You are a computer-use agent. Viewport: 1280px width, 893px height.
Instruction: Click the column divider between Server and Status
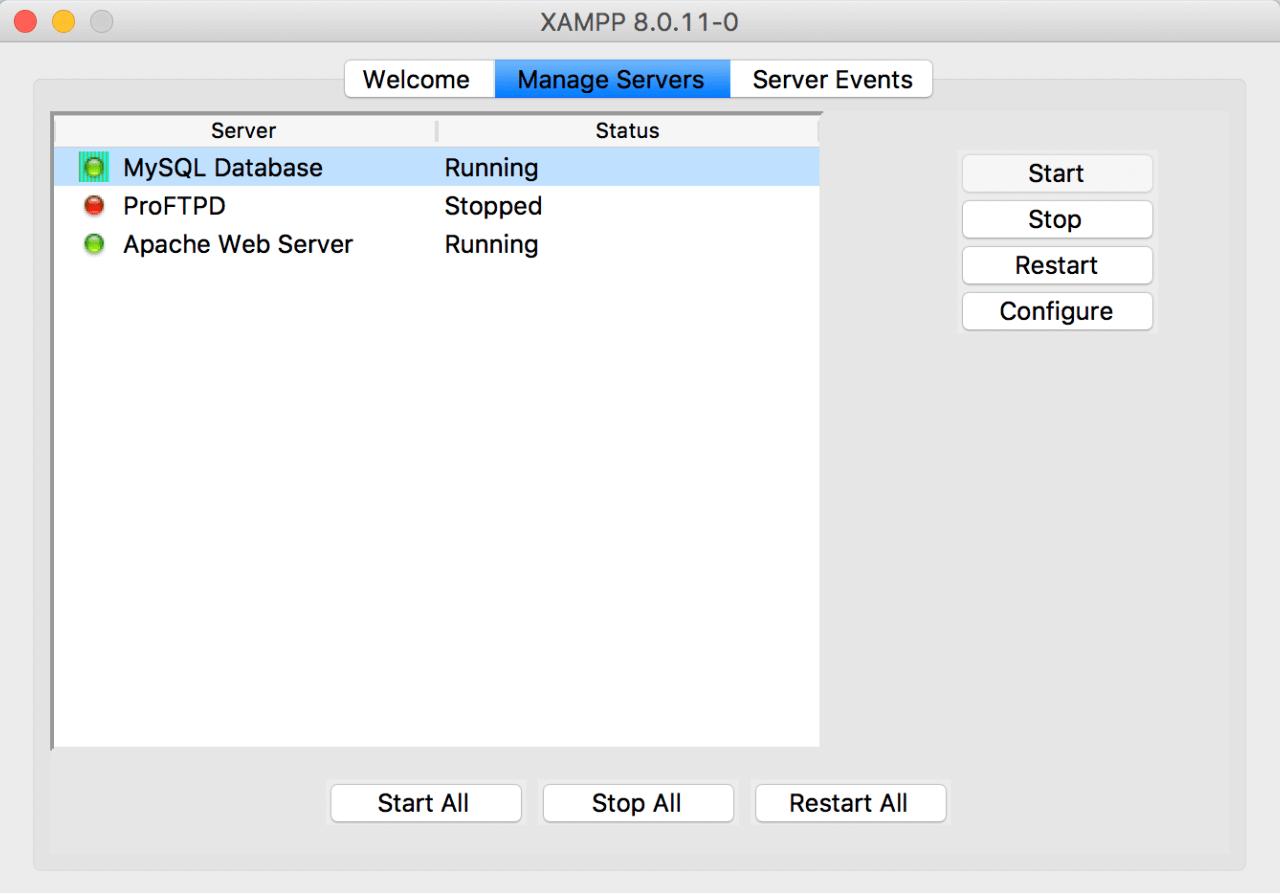(x=437, y=130)
